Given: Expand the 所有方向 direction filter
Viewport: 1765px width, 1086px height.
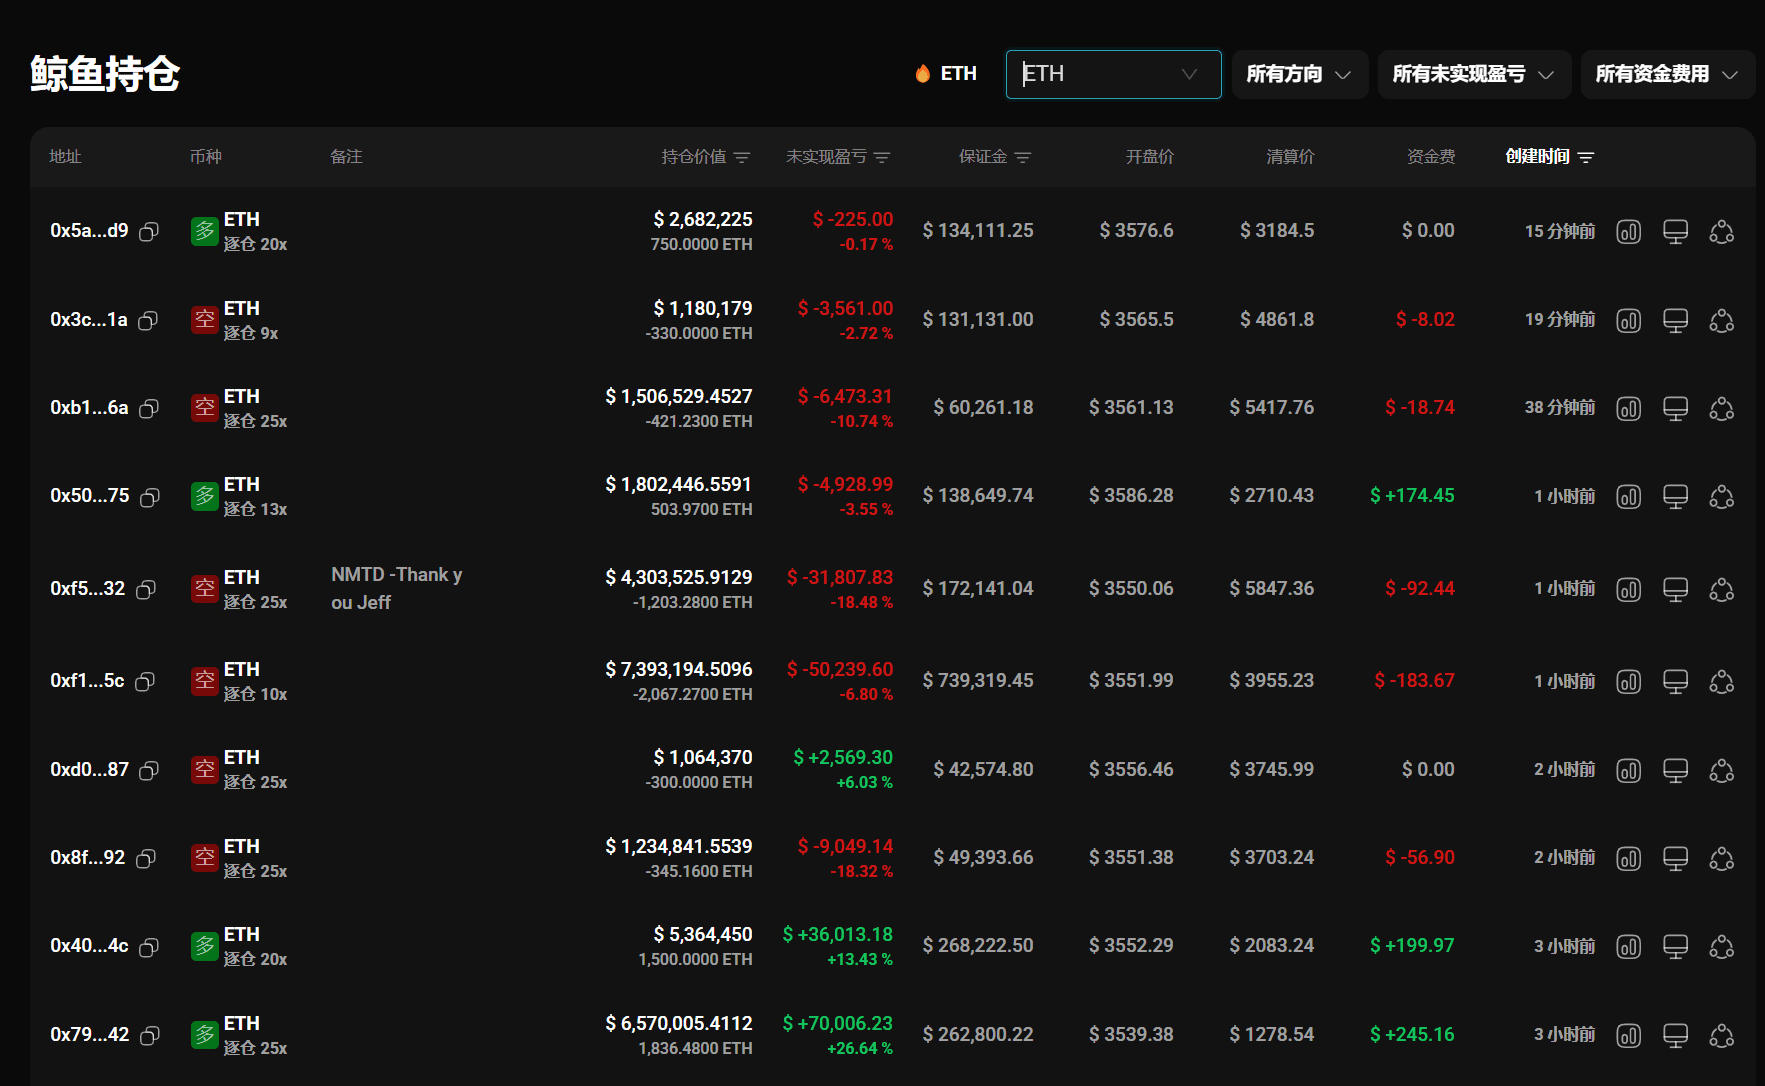Looking at the screenshot, I should 1299,75.
